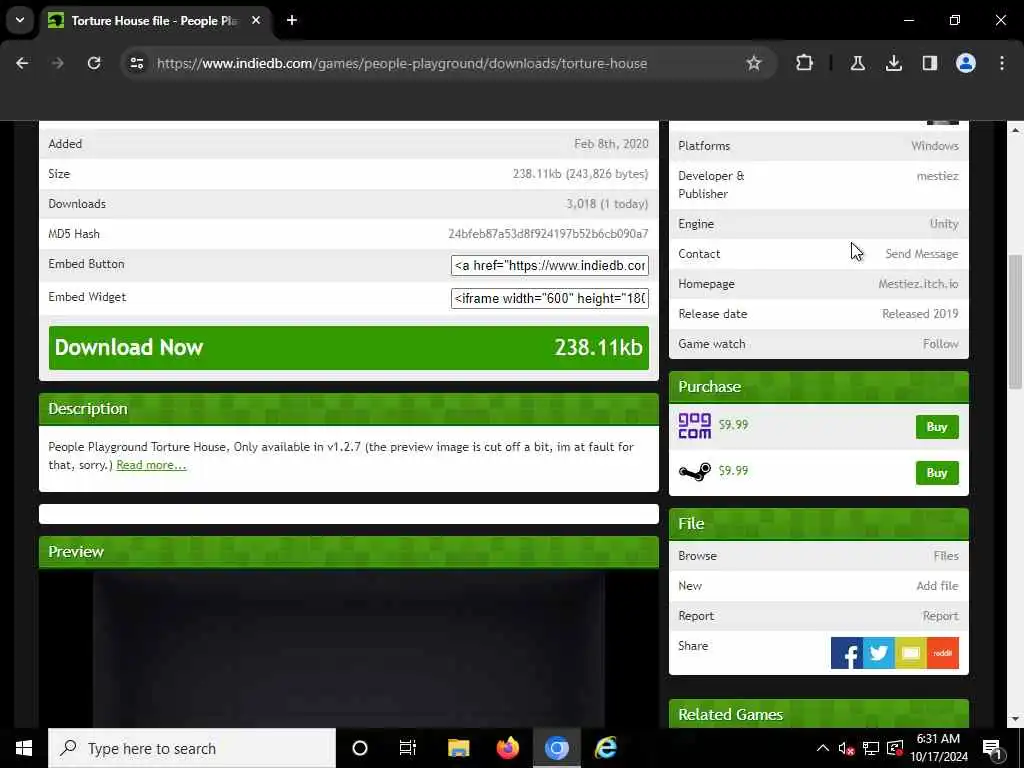Share on Facebook
This screenshot has width=1024, height=768.
point(847,653)
